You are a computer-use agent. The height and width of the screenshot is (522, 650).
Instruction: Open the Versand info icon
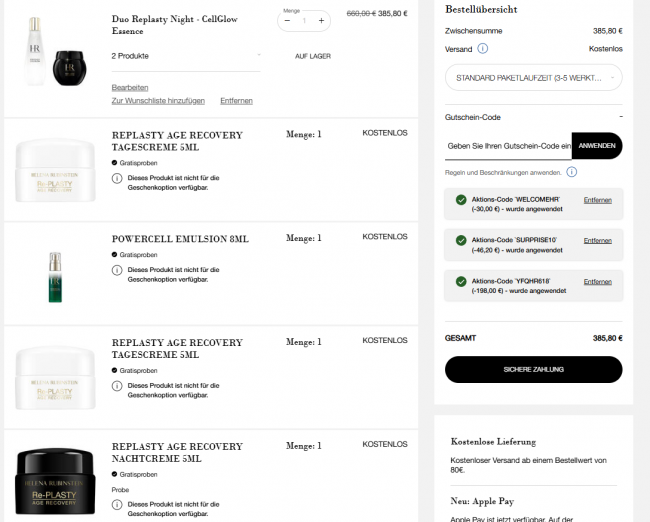coord(483,49)
